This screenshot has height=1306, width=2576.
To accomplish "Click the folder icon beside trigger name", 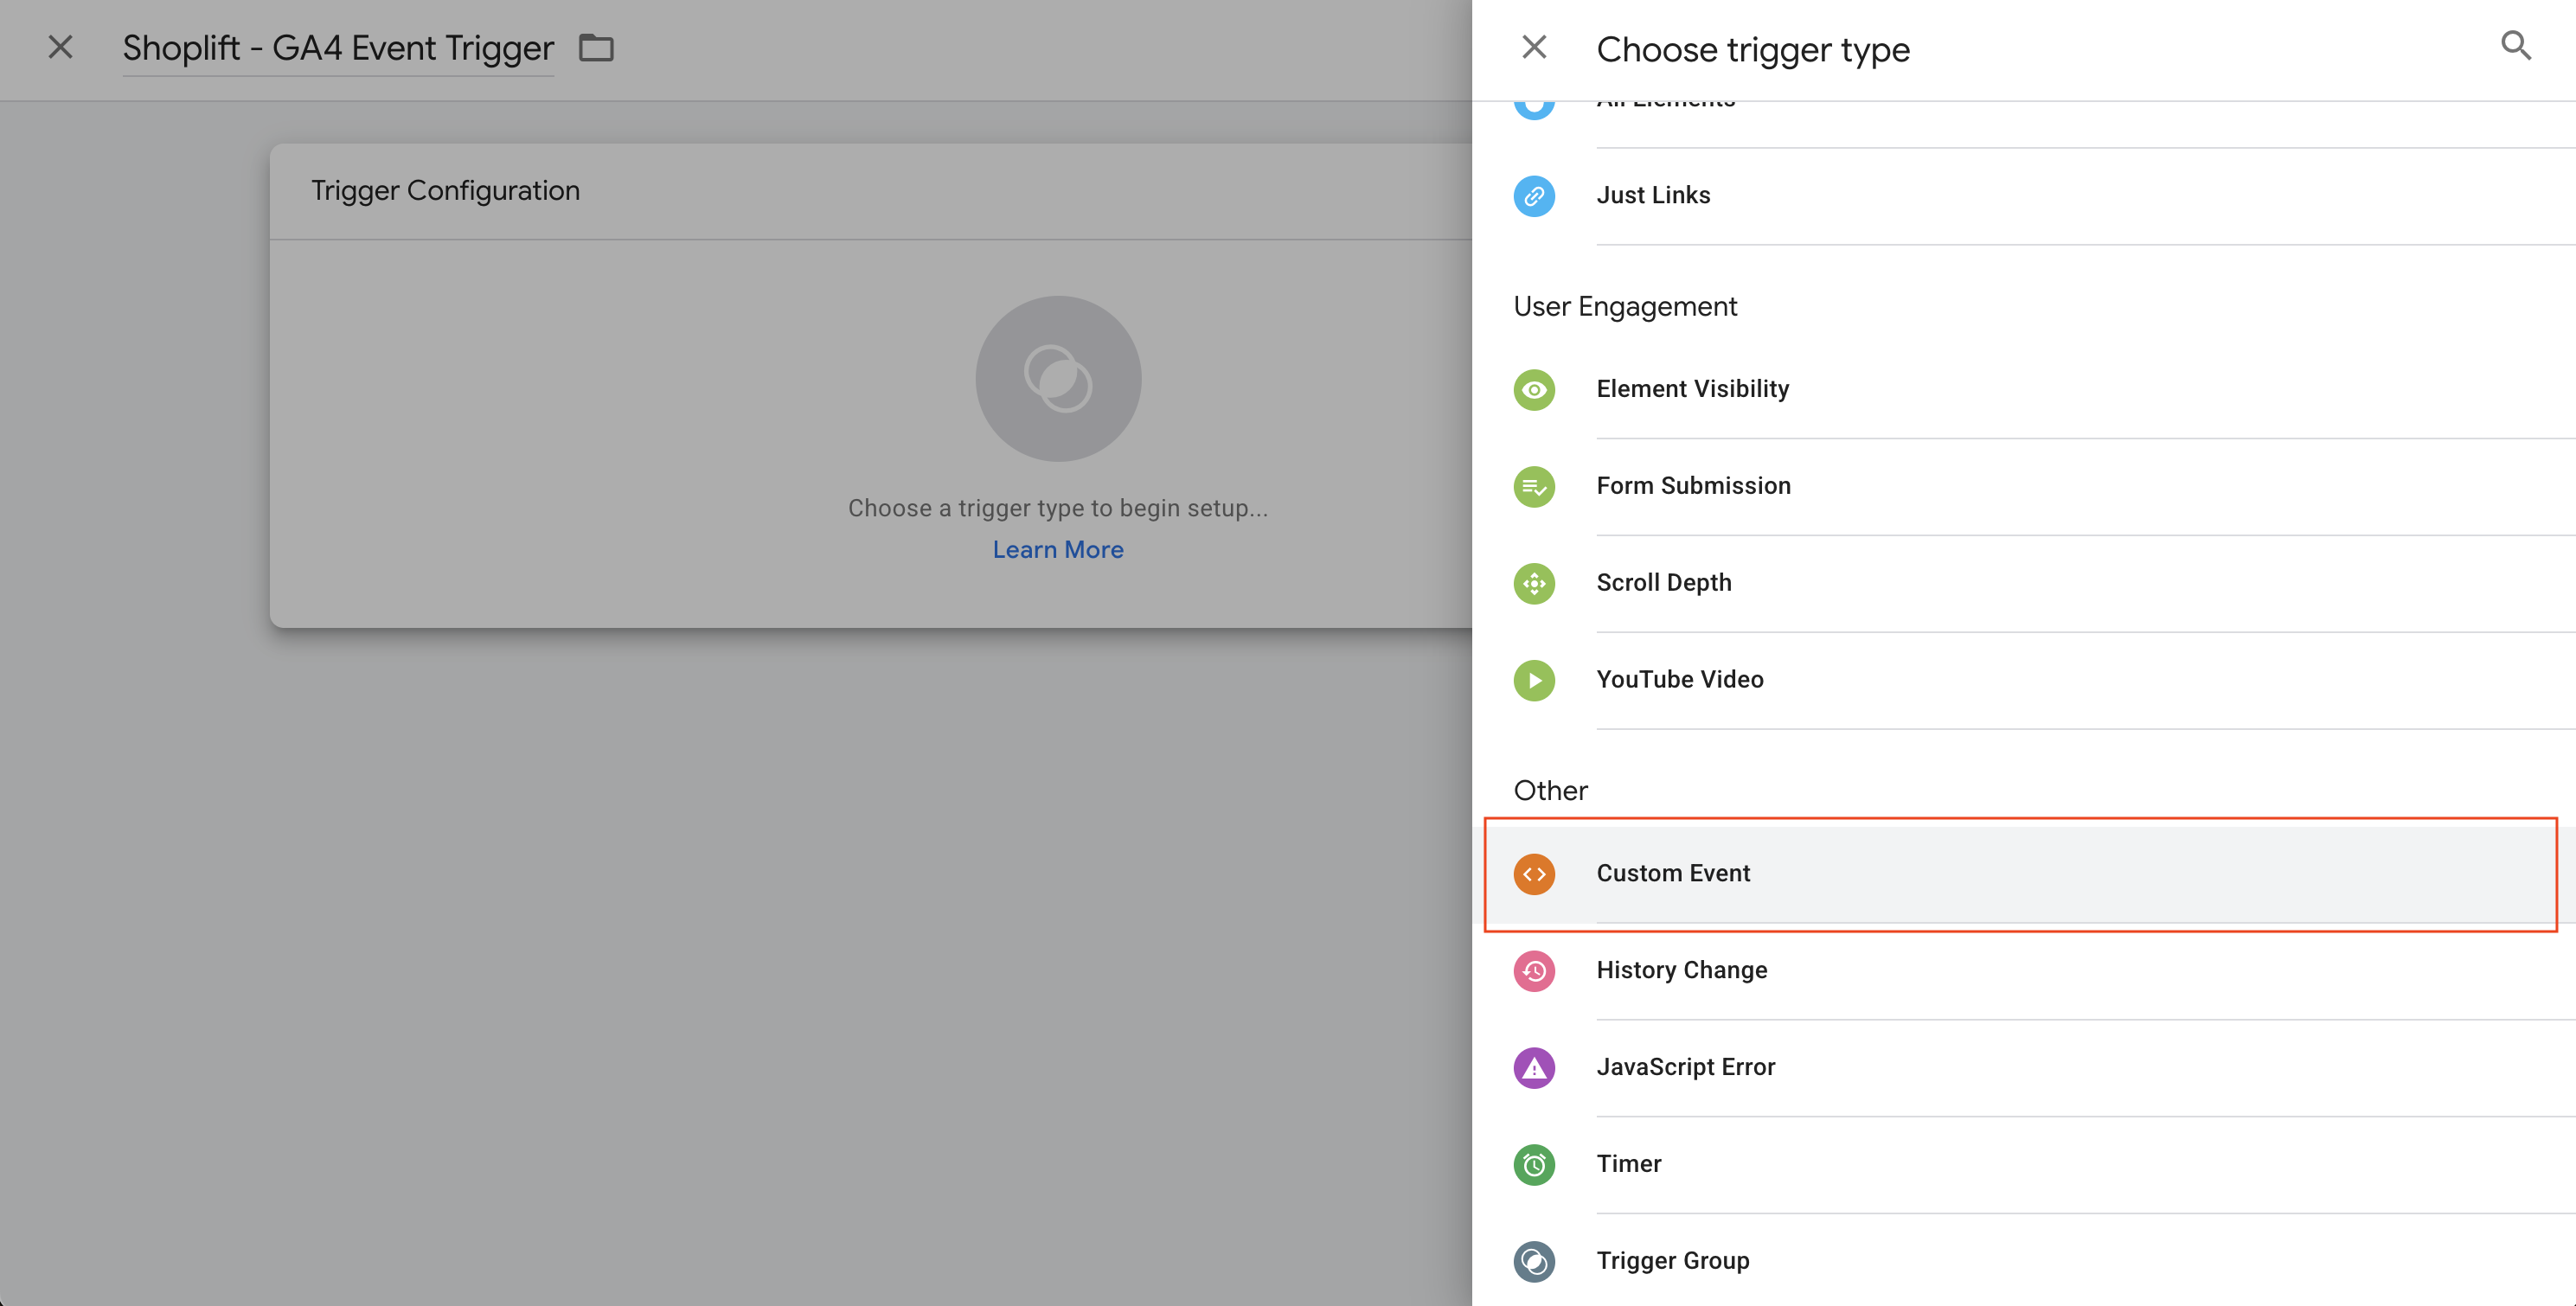I will pos(596,48).
